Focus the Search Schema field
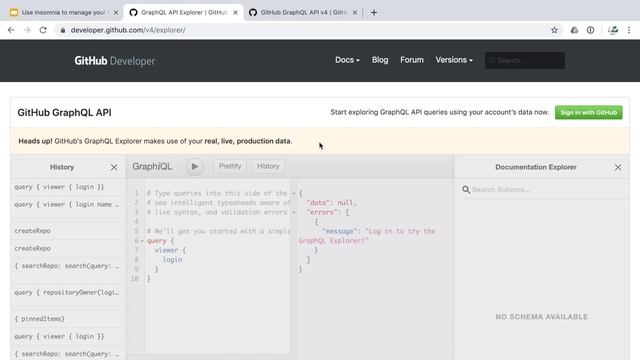 pyautogui.click(x=547, y=189)
